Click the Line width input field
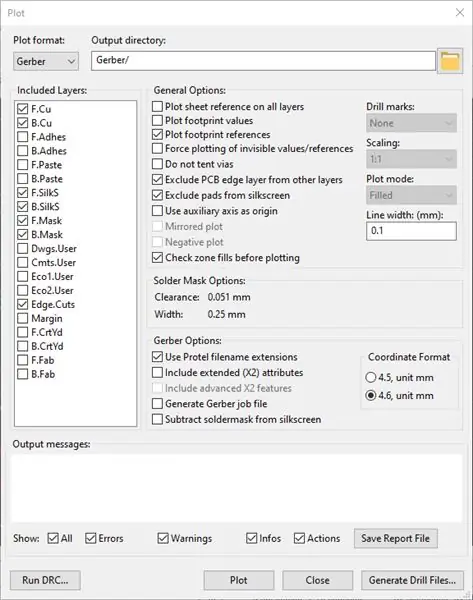Image resolution: width=473 pixels, height=600 pixels. click(x=411, y=231)
